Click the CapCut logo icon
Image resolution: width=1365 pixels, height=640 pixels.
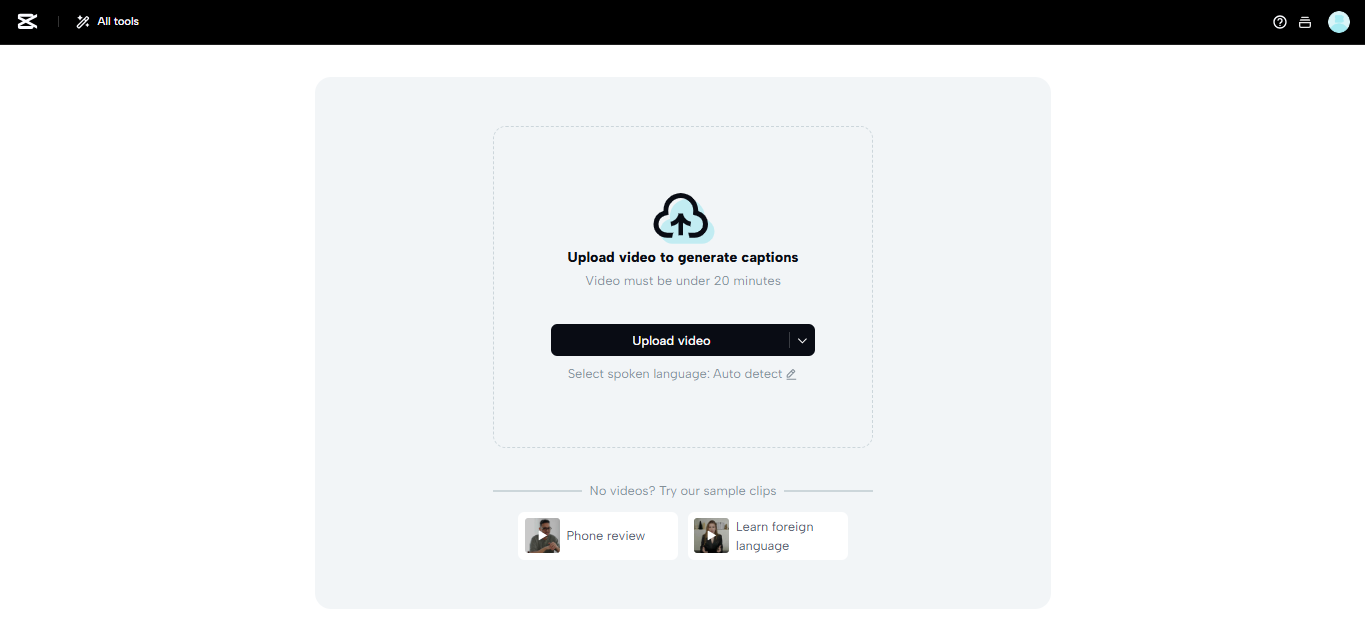tap(27, 21)
